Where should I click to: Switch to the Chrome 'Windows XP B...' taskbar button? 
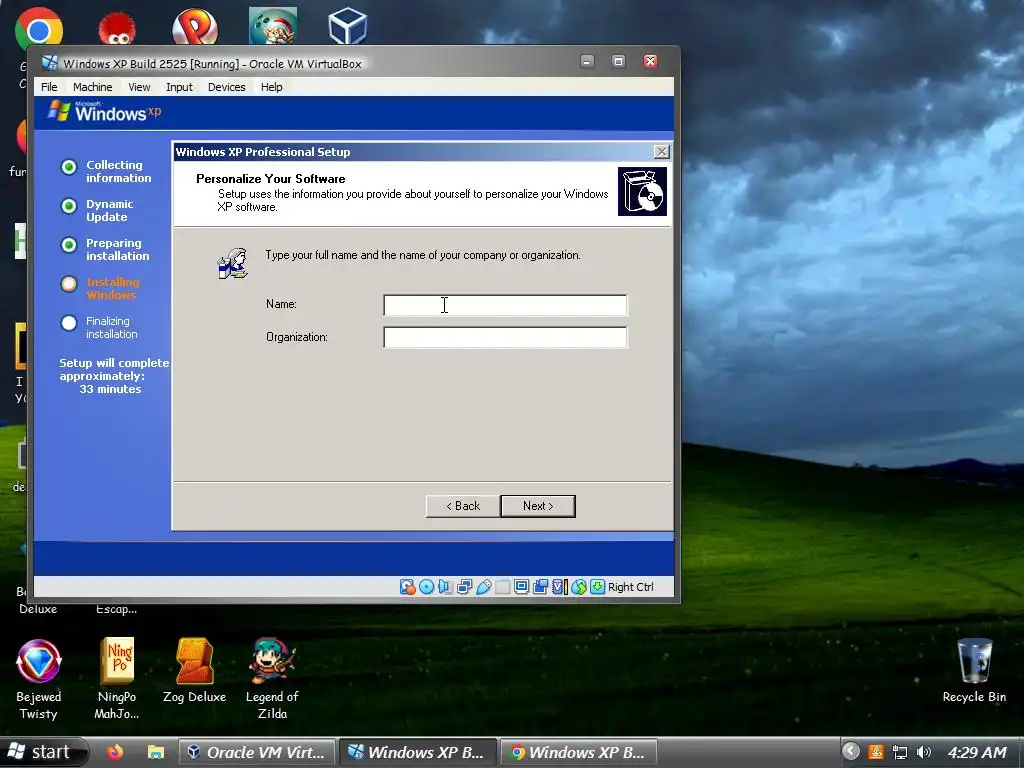coord(579,752)
